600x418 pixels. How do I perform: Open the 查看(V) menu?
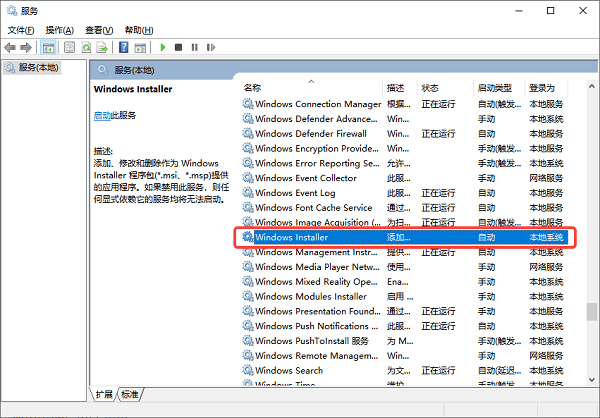click(x=99, y=30)
